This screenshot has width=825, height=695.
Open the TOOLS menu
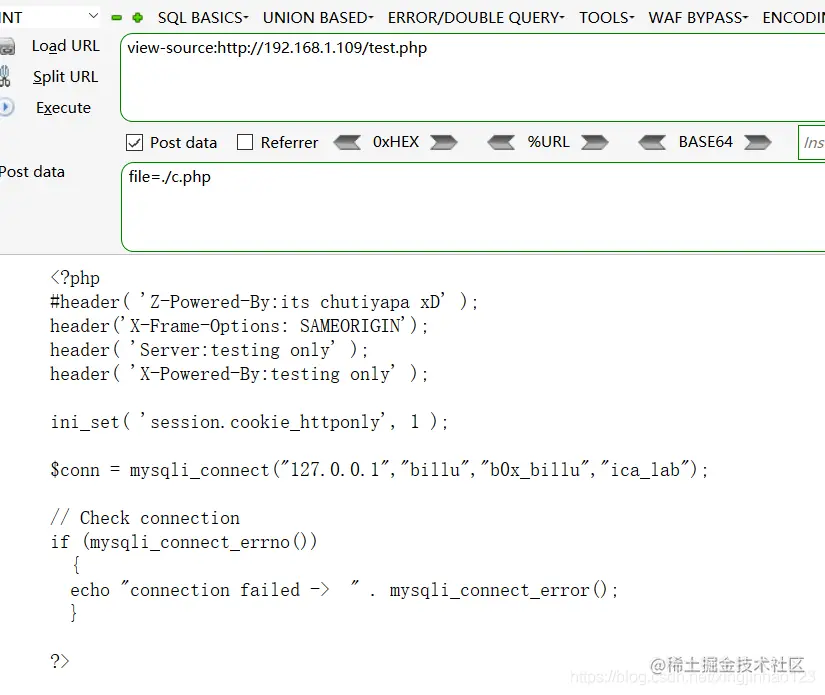coord(607,18)
